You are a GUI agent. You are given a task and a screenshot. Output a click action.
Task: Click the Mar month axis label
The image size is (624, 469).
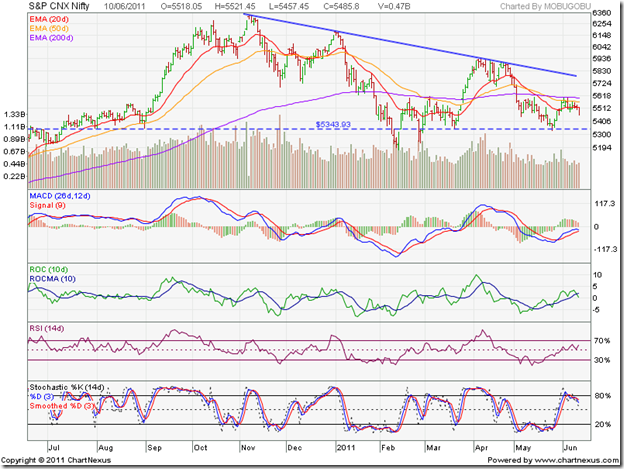(x=433, y=448)
